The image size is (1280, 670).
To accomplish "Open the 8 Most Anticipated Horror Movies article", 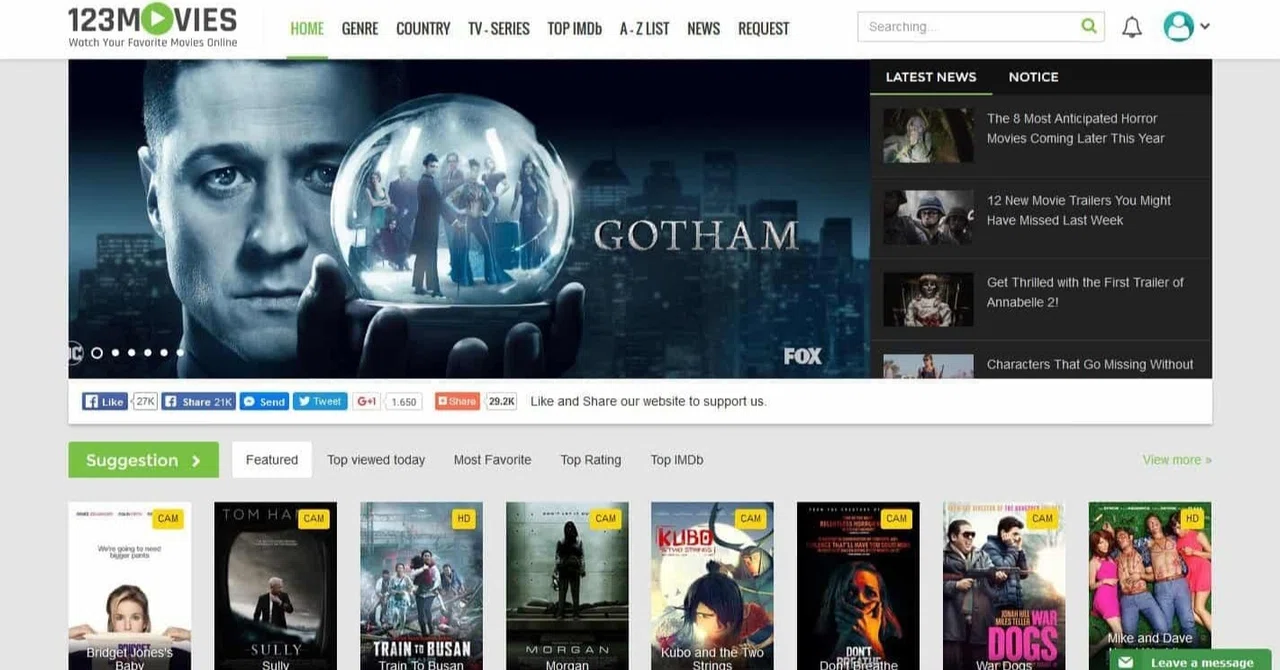I will click(1075, 128).
